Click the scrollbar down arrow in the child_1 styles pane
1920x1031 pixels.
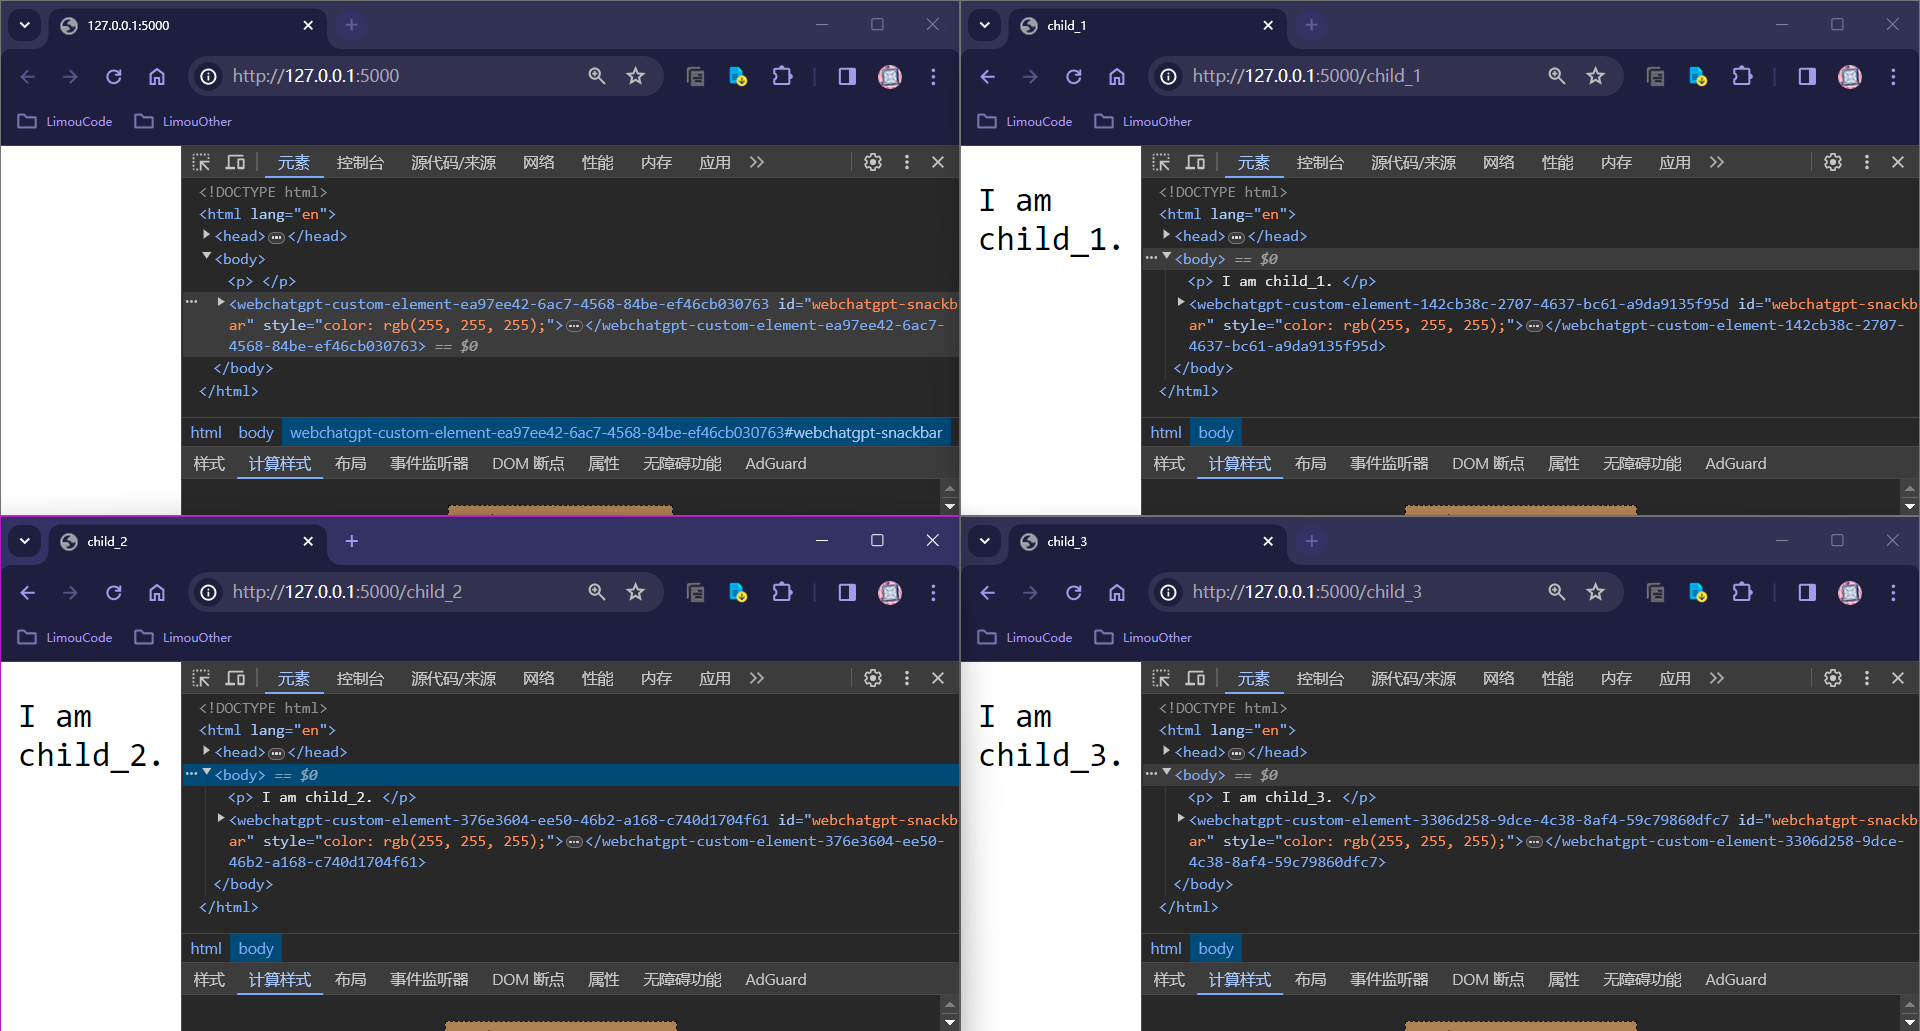click(1909, 506)
